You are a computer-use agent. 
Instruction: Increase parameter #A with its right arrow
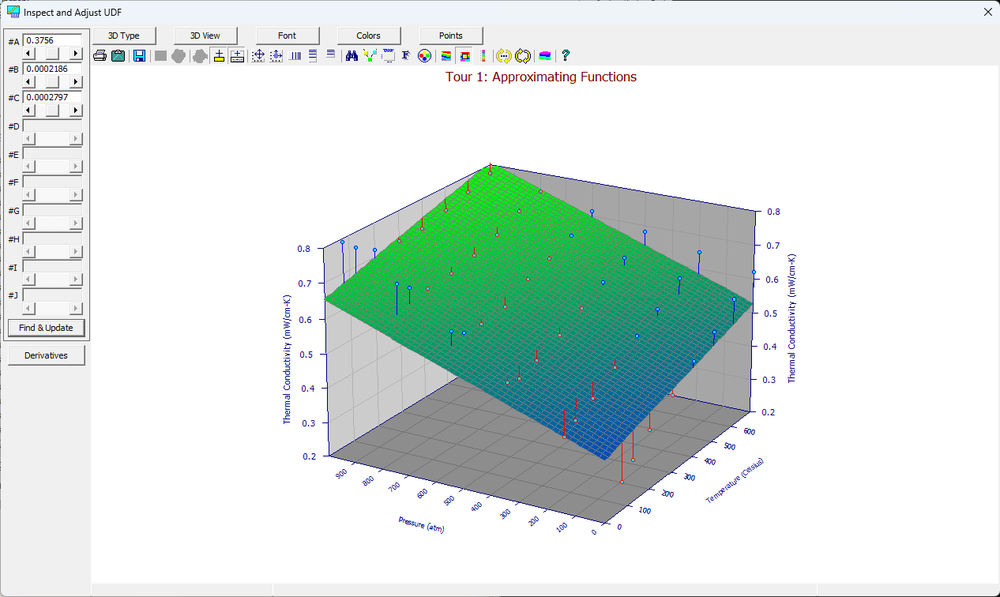pos(76,54)
